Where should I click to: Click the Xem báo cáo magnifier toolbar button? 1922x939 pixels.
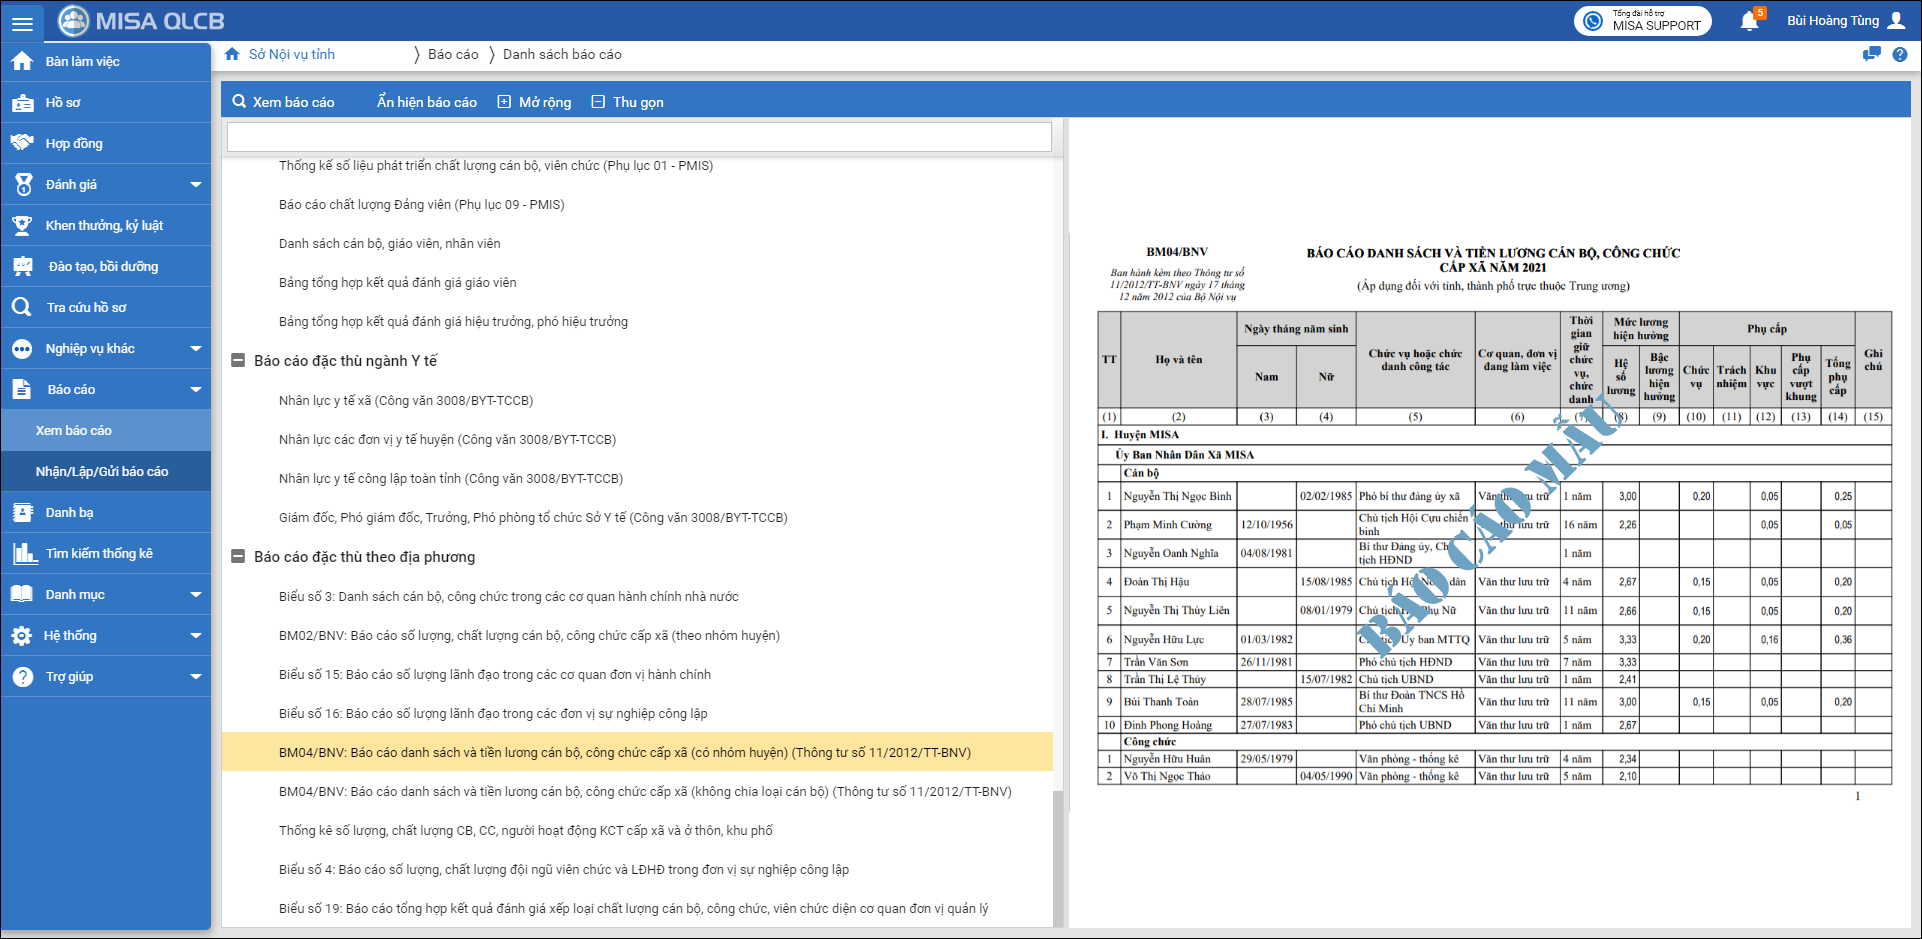pos(283,102)
